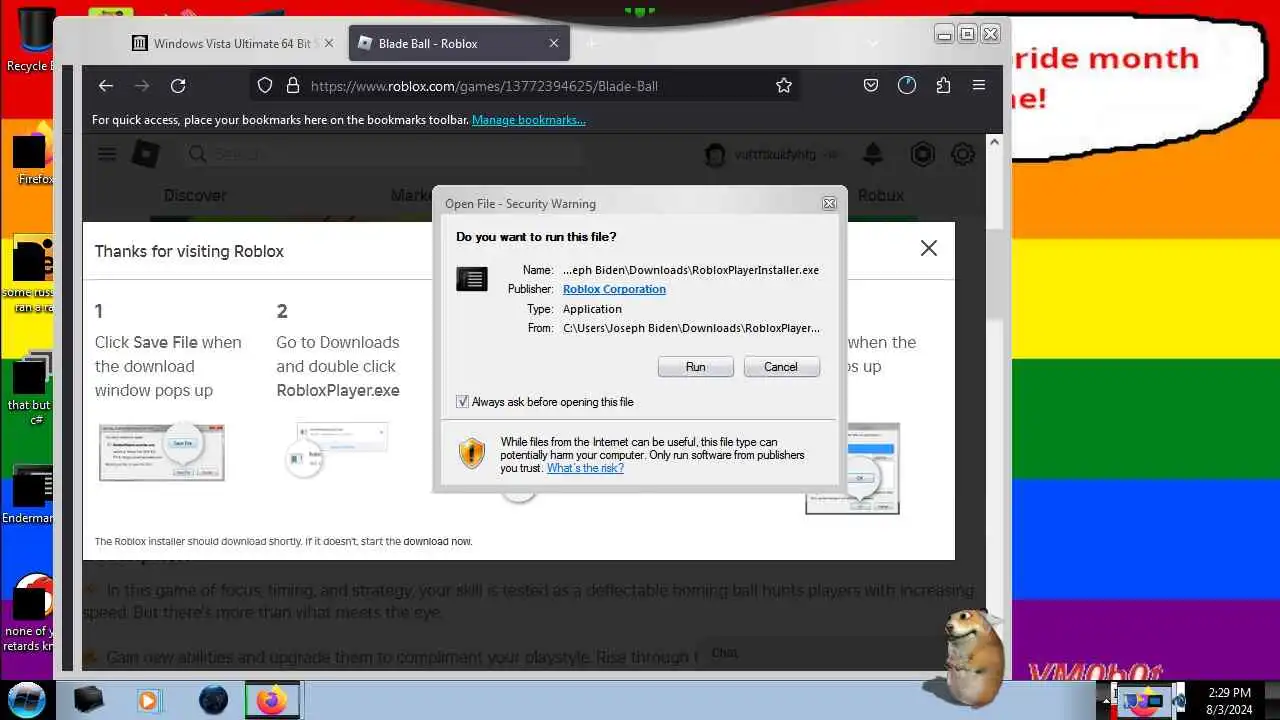This screenshot has height=720, width=1280.
Task: Open Firefox hamburger application menu
Action: (979, 86)
